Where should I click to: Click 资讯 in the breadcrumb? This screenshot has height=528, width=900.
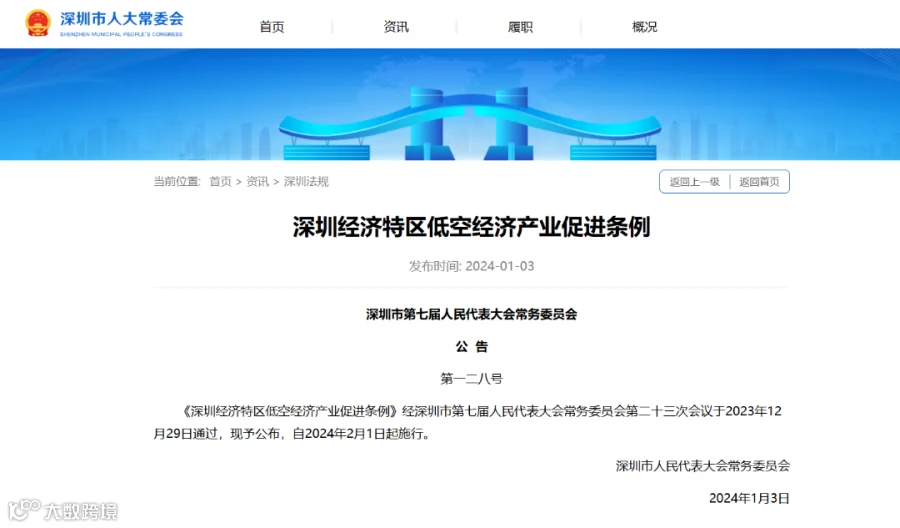257,182
